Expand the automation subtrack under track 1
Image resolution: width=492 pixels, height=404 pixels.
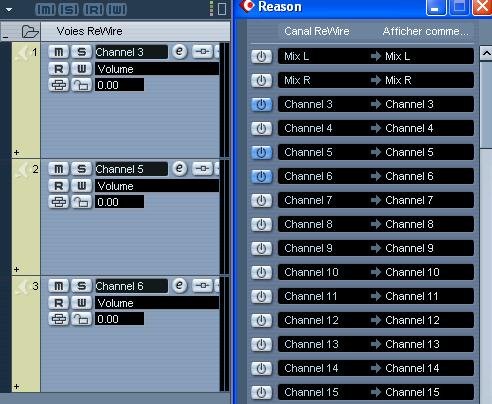16,153
